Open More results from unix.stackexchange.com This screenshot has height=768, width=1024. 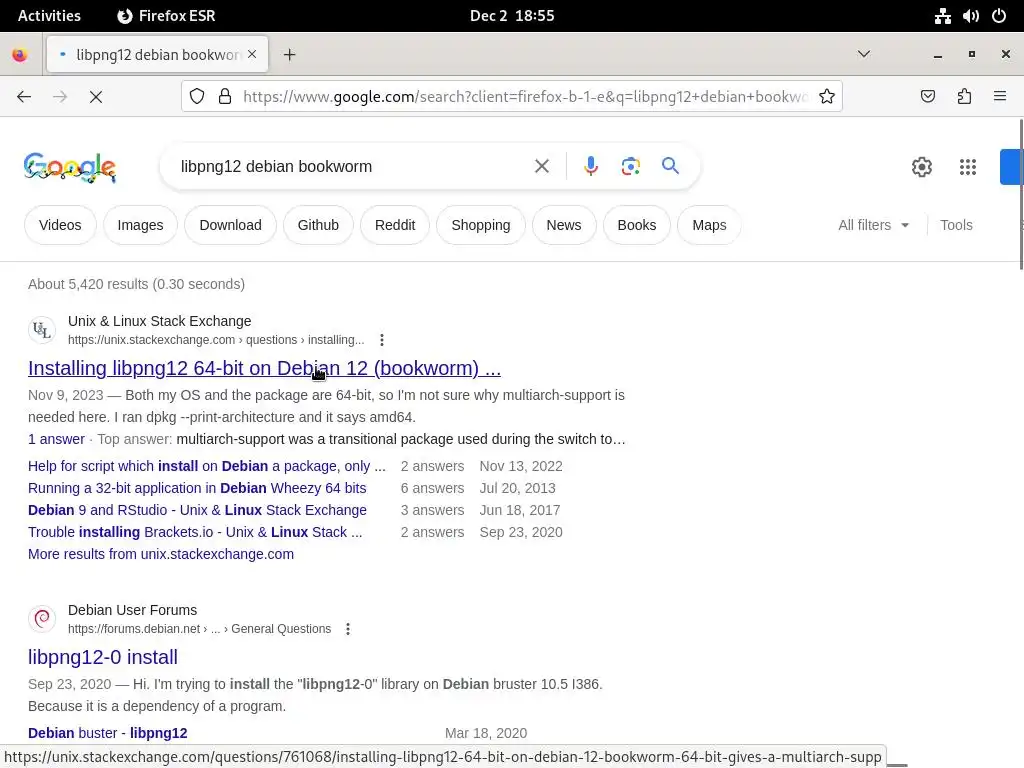coord(161,554)
